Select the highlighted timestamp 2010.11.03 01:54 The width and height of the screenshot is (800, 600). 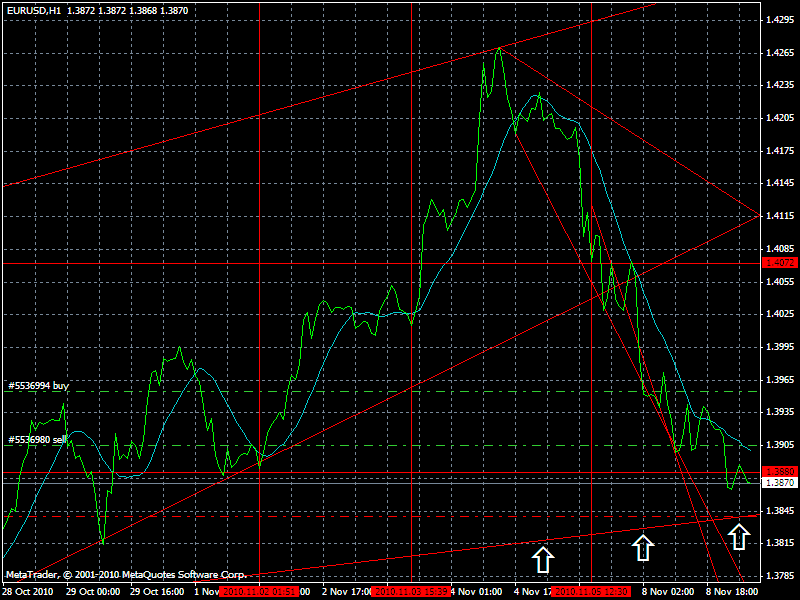258,590
